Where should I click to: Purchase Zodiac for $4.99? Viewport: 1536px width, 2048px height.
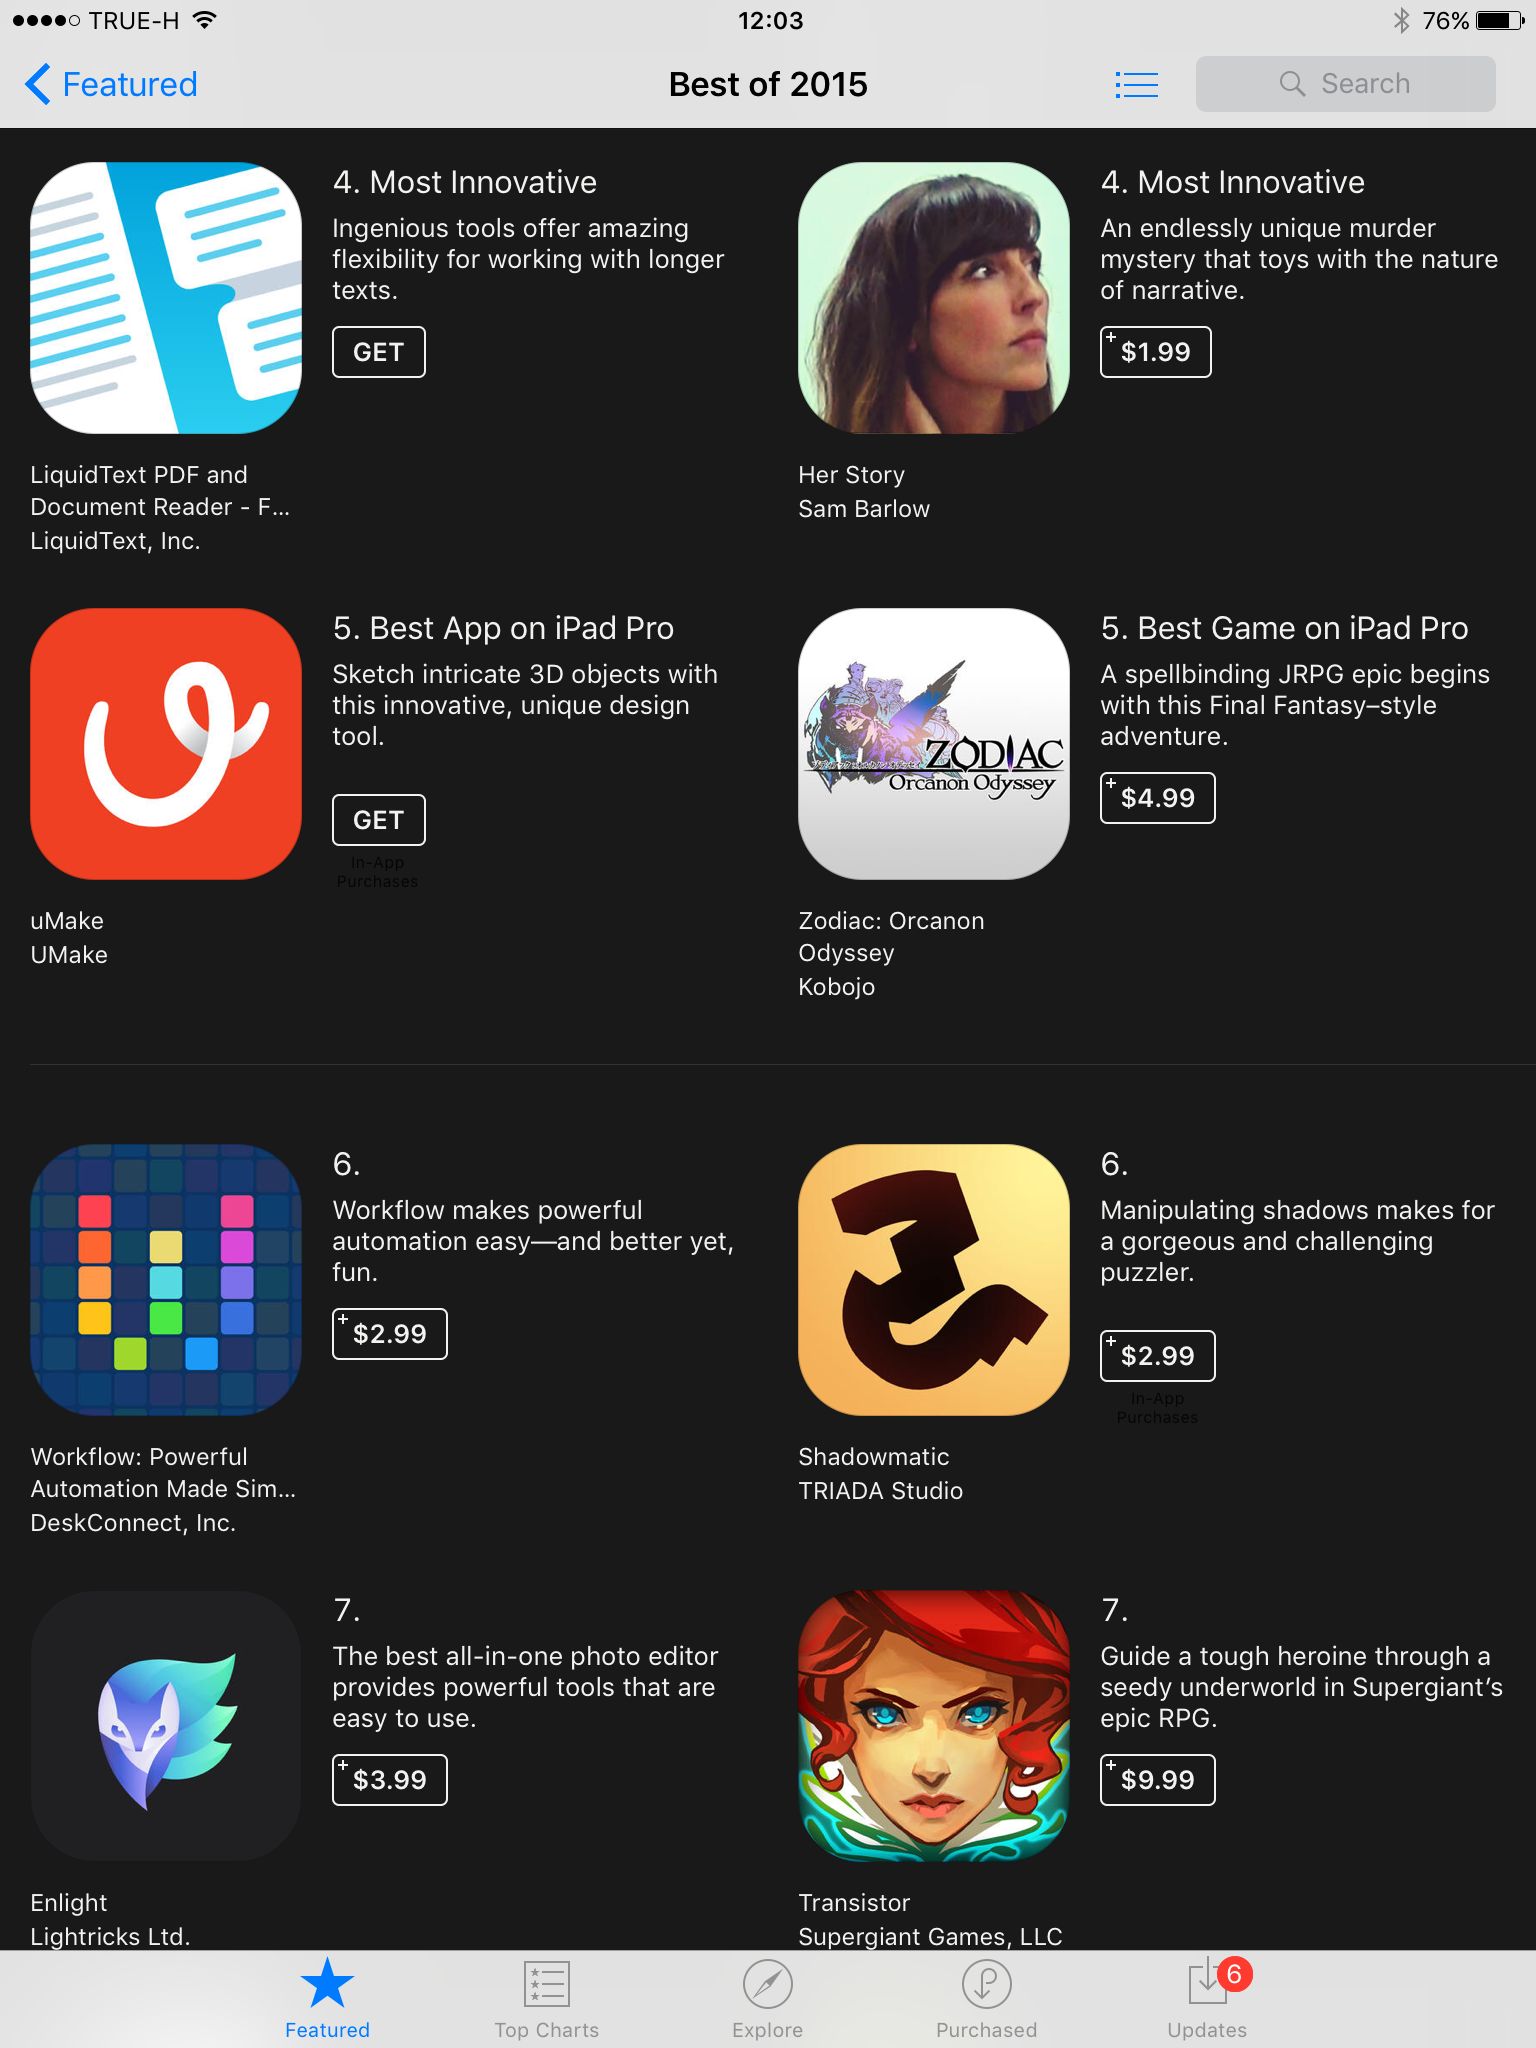[x=1158, y=798]
